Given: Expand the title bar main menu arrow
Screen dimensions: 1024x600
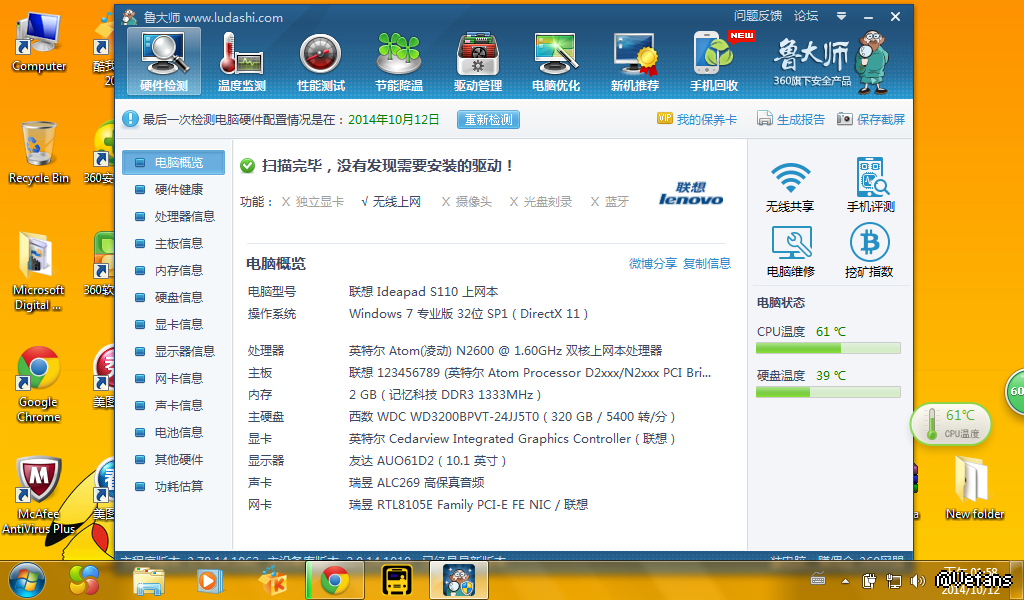Looking at the screenshot, I should pos(842,16).
